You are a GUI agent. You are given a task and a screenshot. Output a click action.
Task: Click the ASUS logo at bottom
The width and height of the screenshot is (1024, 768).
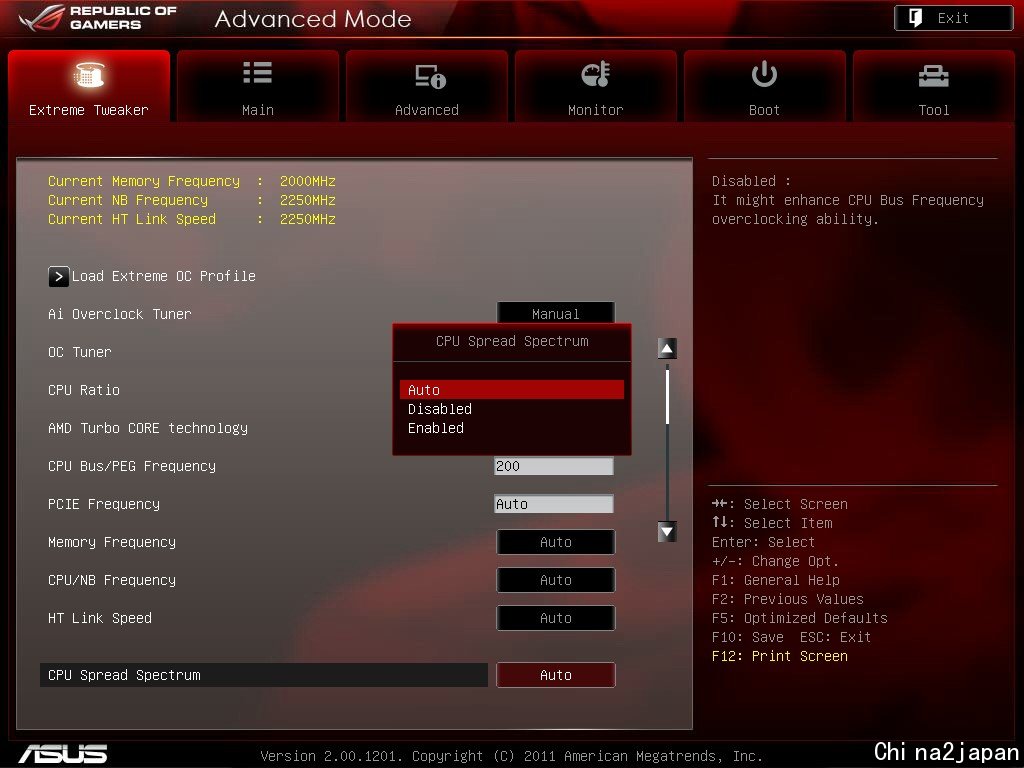(x=63, y=754)
